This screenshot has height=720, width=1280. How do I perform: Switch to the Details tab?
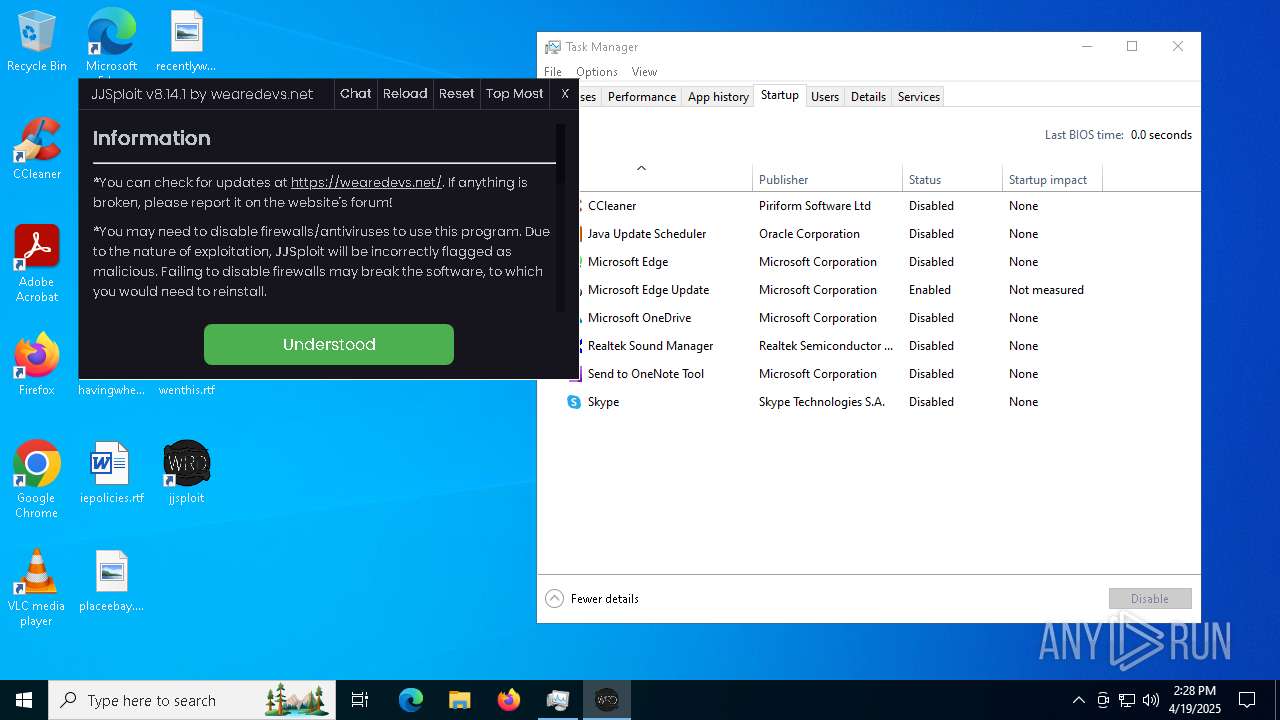click(x=868, y=97)
